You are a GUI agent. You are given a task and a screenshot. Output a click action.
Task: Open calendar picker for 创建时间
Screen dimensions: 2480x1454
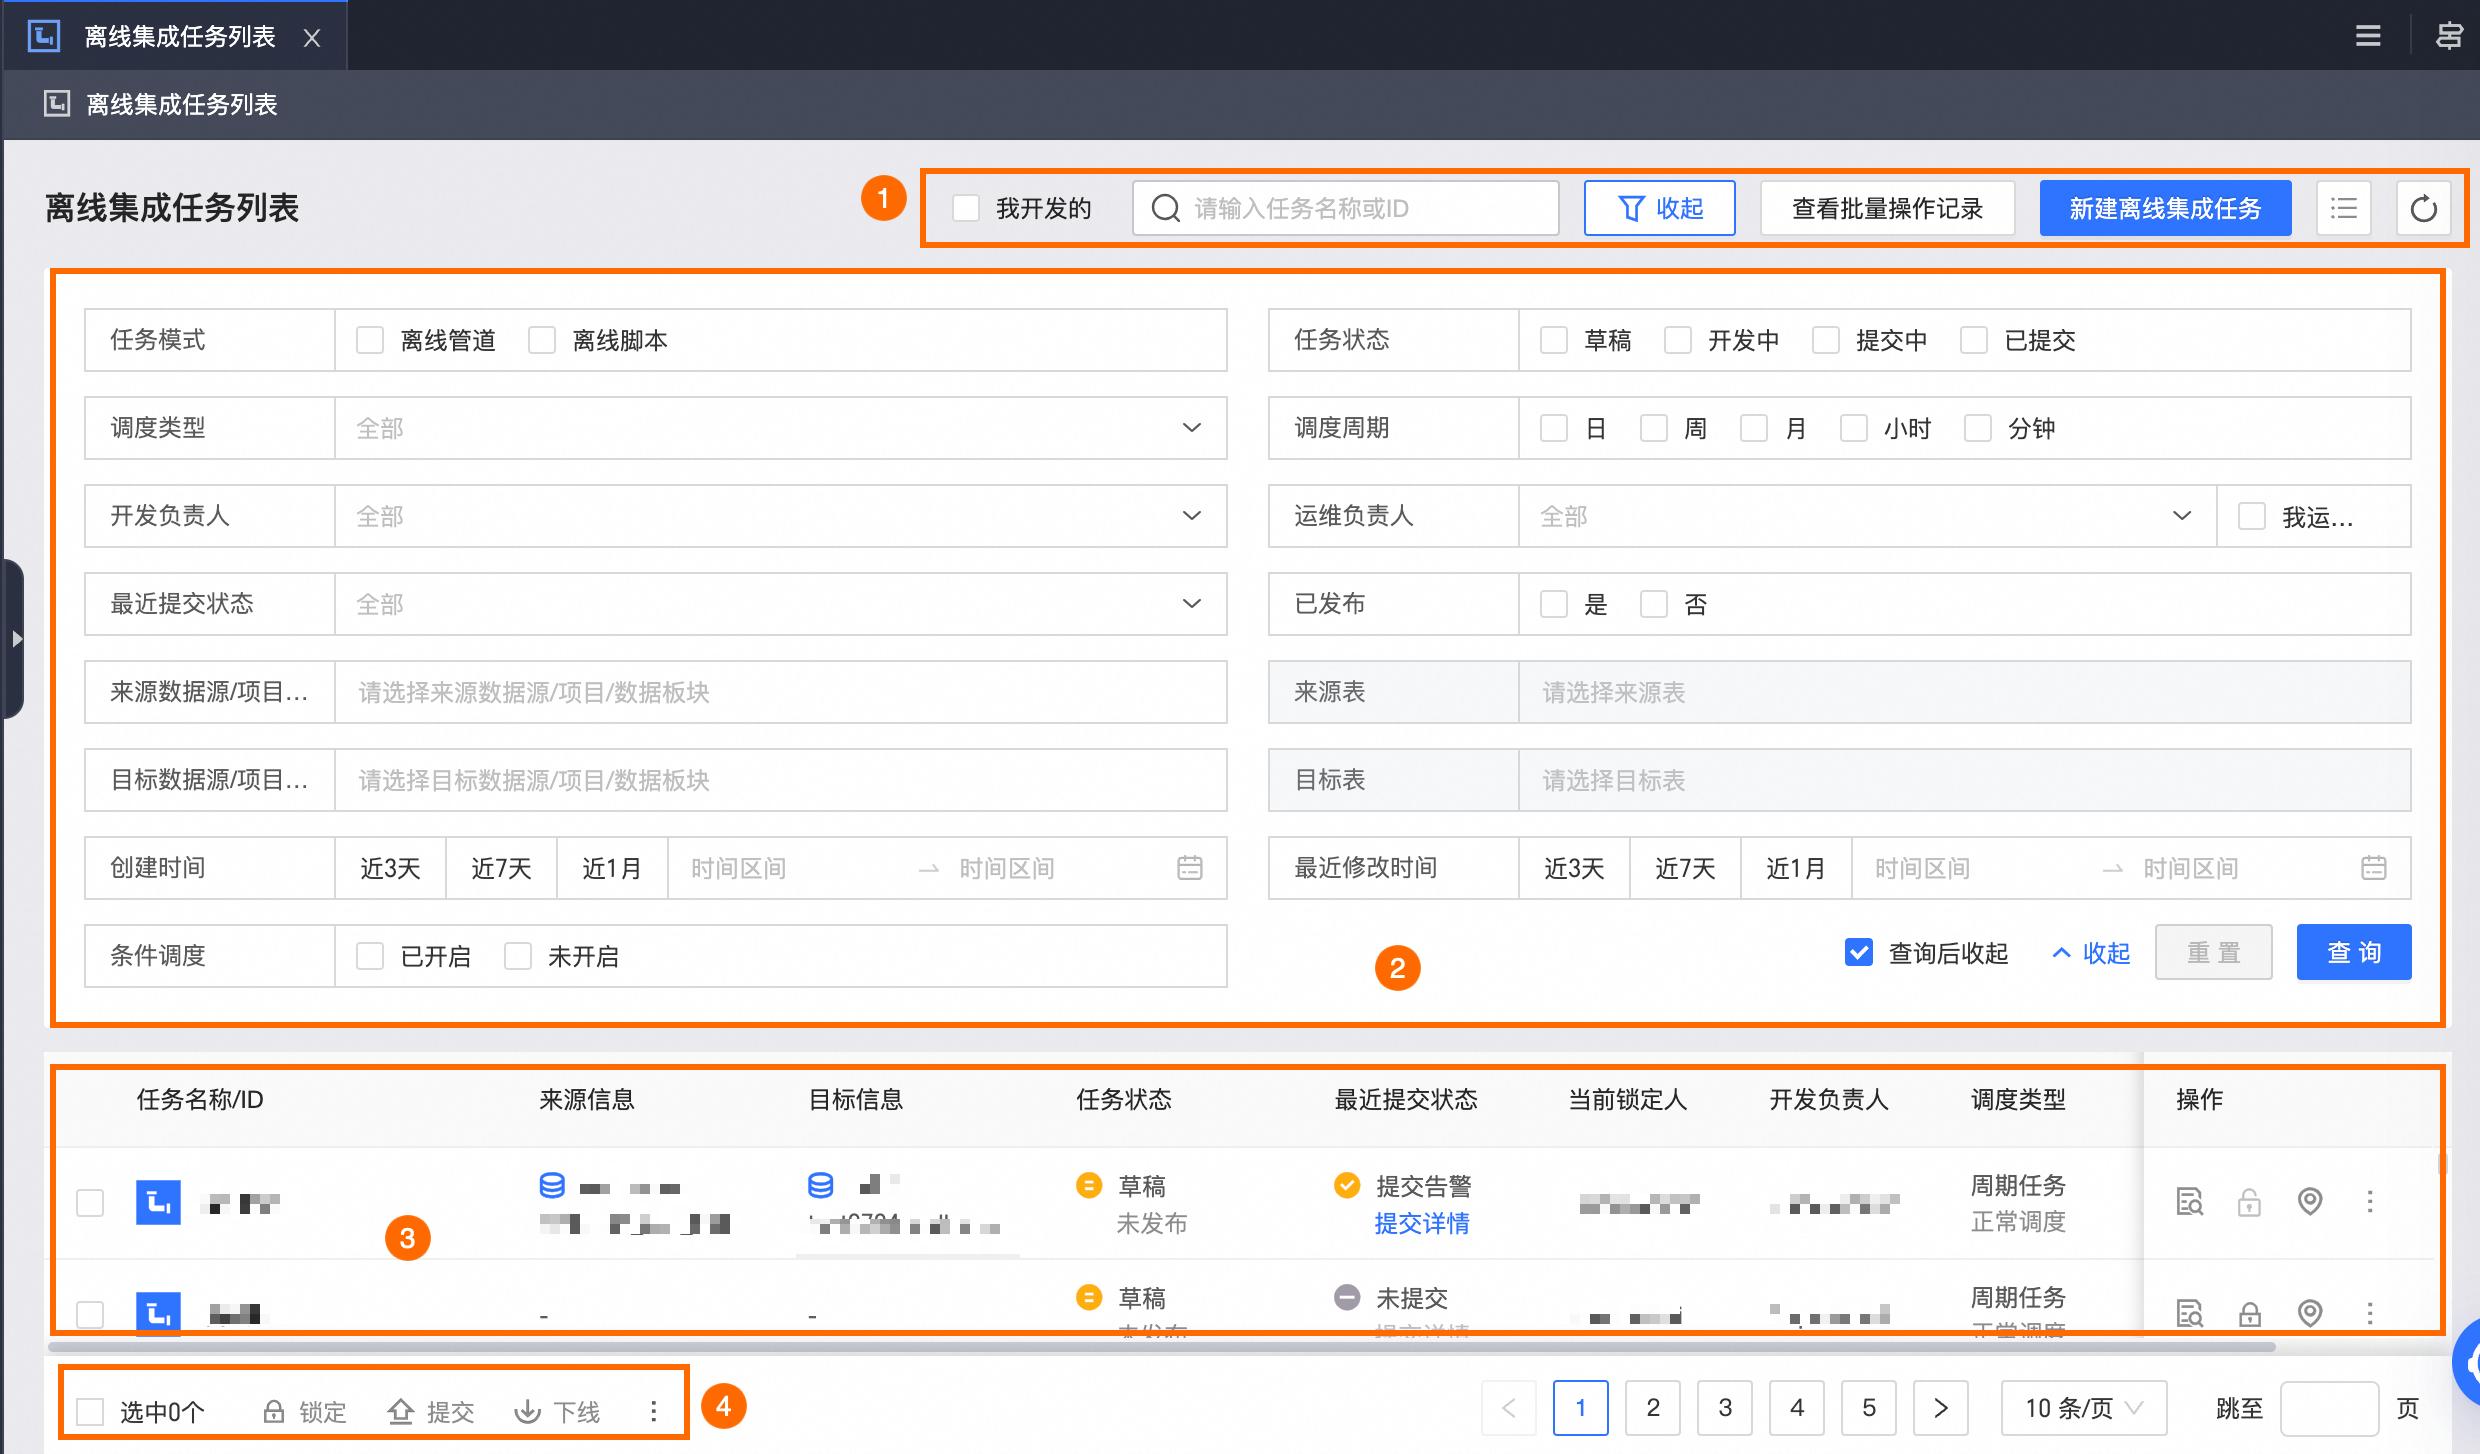(x=1189, y=867)
